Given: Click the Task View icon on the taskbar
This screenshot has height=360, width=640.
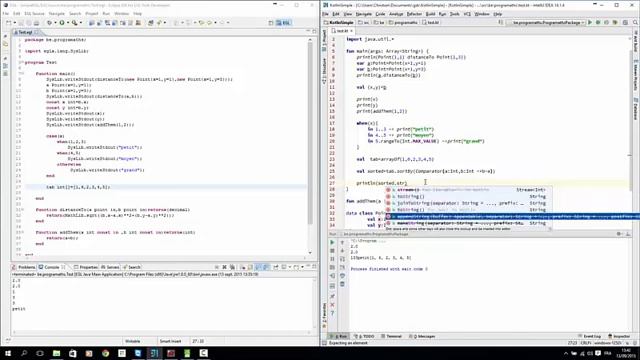Looking at the screenshot, I should pos(40,353).
